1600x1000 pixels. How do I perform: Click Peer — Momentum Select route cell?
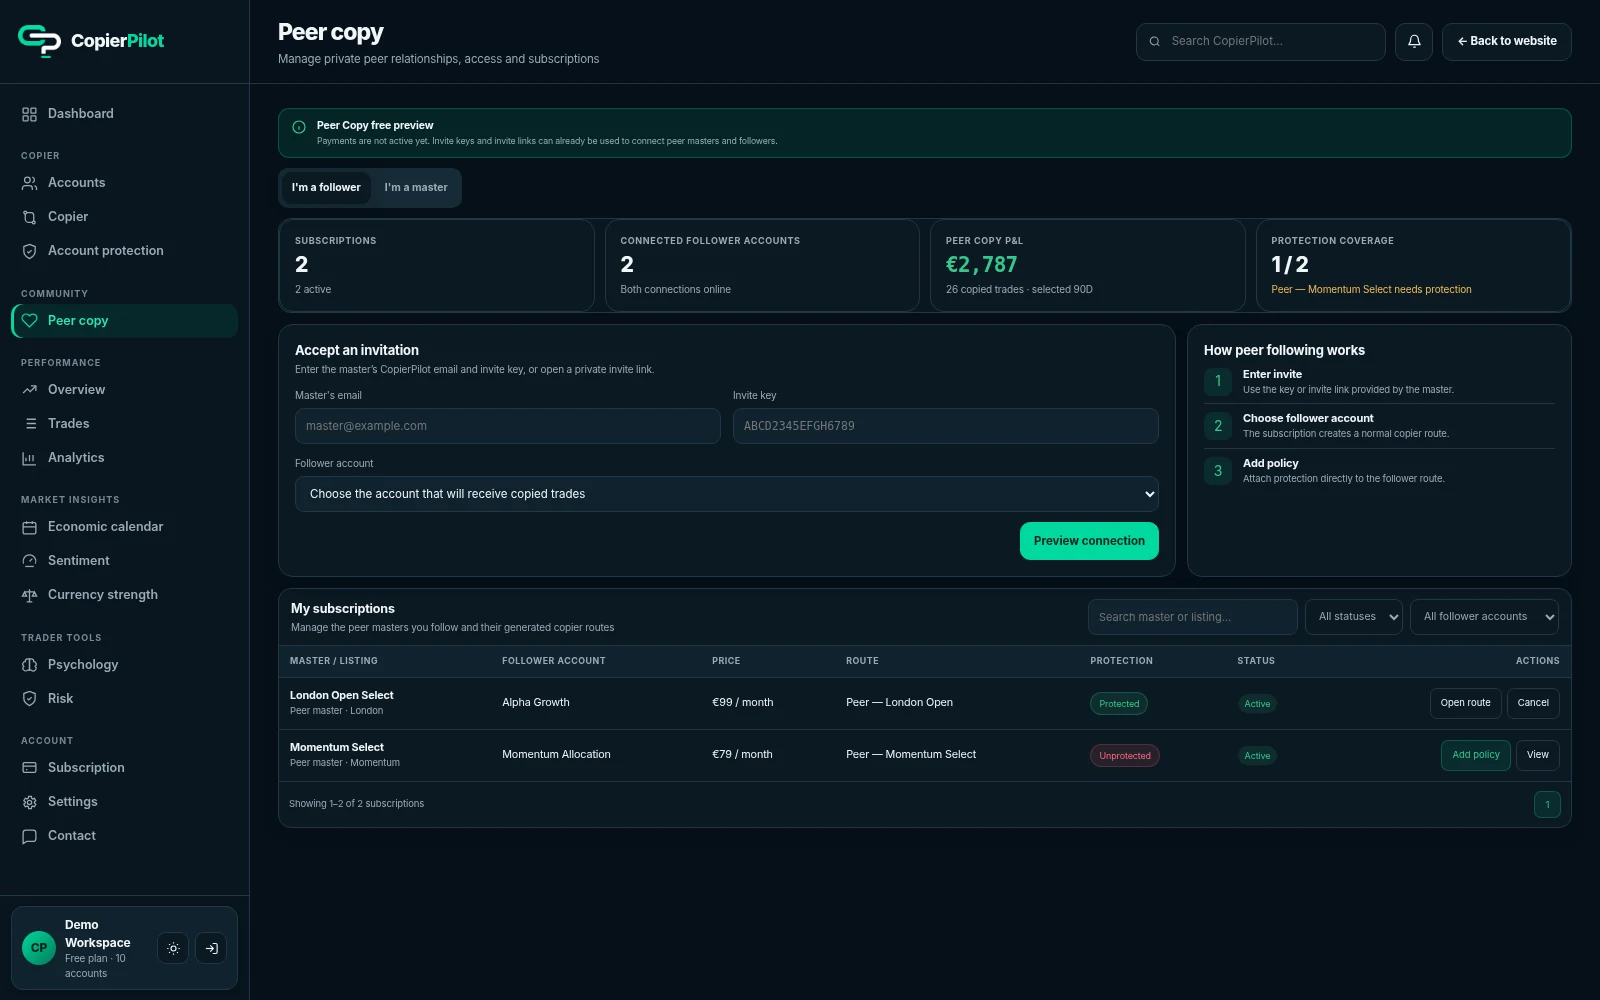coord(911,755)
